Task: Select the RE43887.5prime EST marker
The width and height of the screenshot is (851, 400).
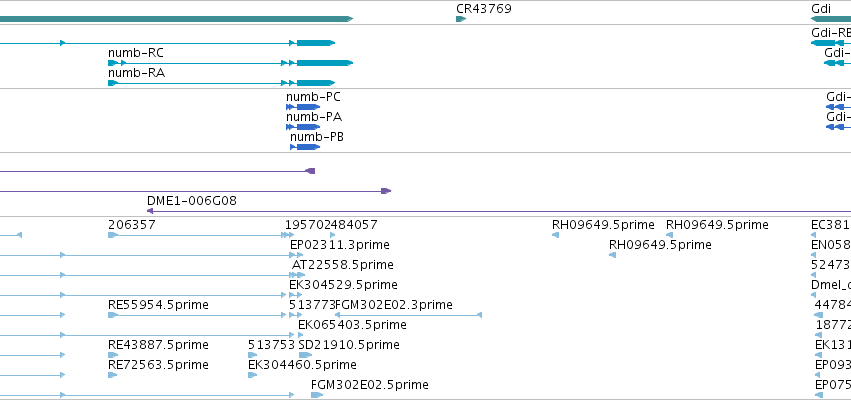Action: [113, 355]
